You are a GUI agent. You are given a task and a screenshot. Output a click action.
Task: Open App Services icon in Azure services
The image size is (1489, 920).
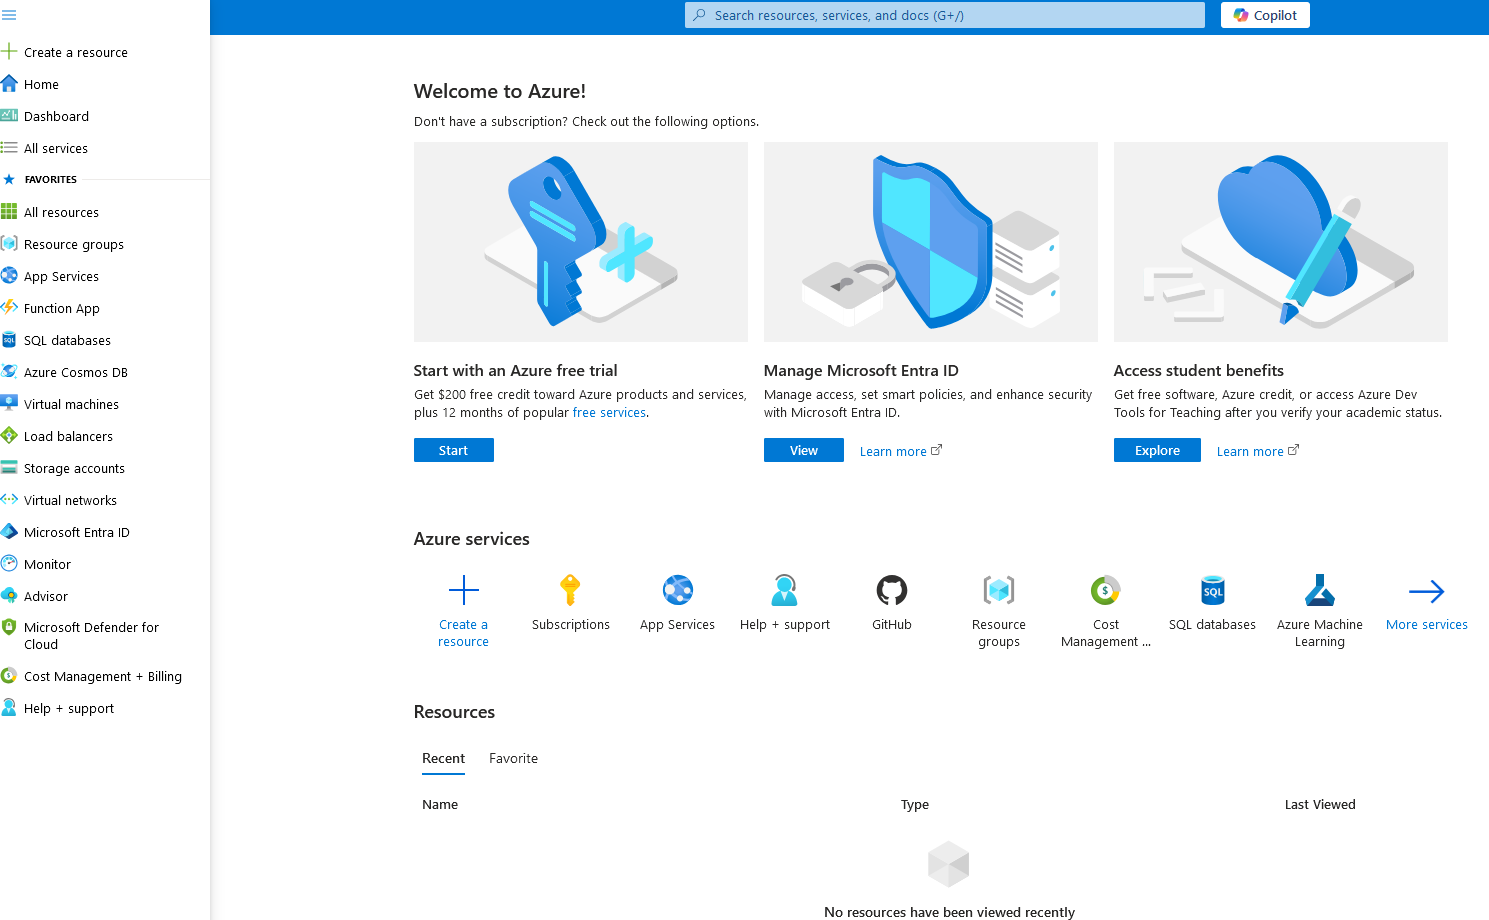coord(678,590)
